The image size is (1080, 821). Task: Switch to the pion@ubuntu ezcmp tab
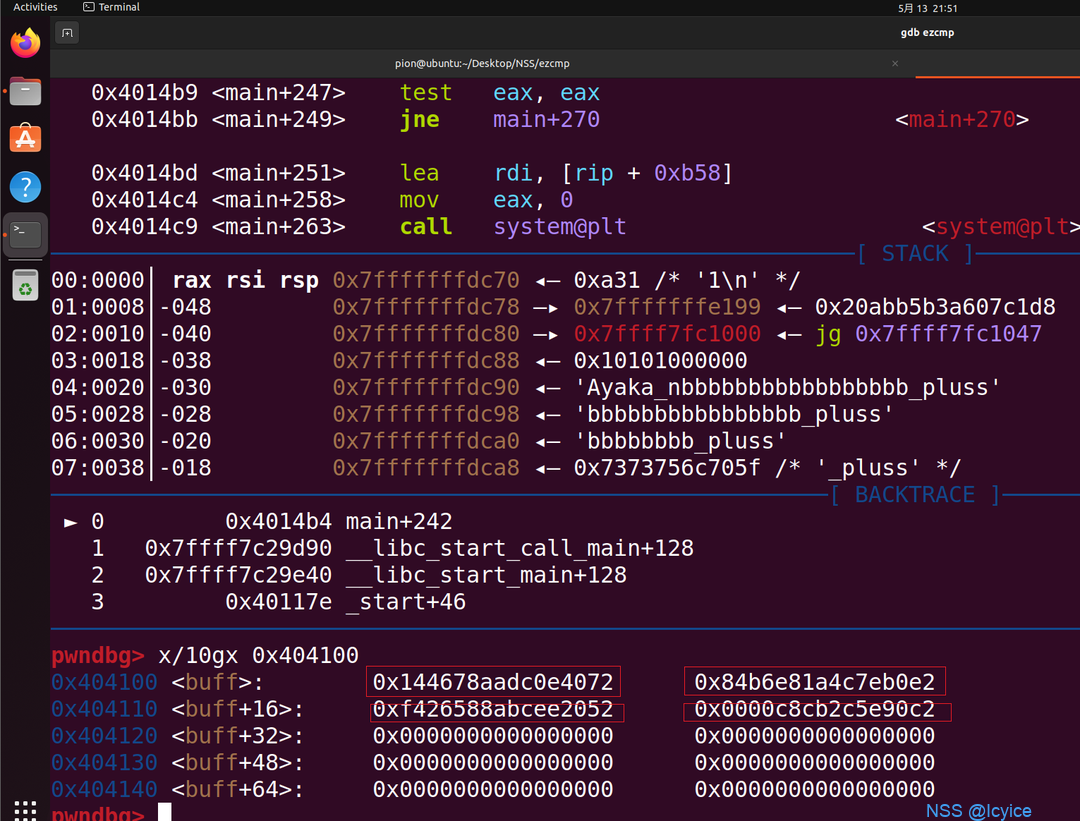pos(482,63)
